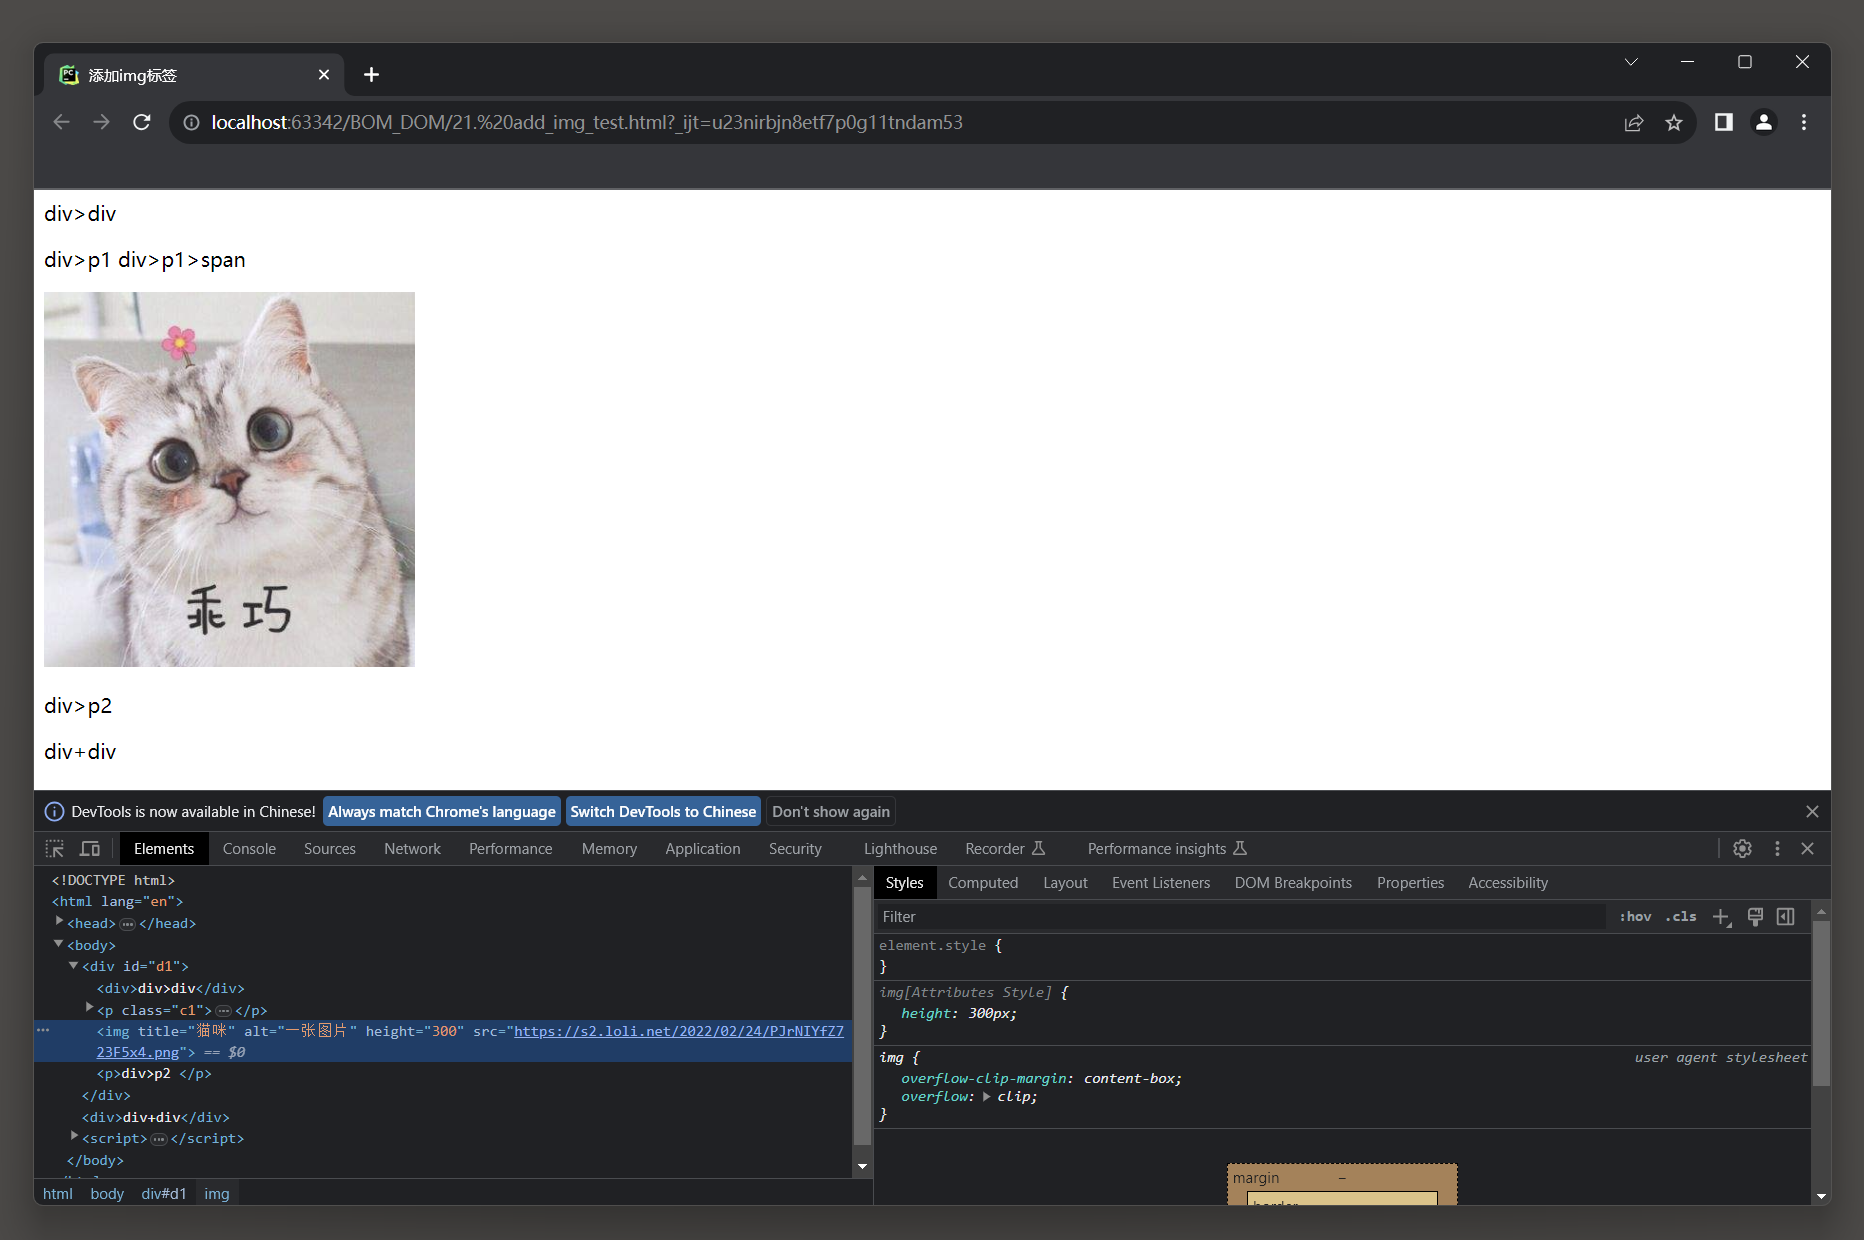Click the DOM tree scrollbar down arrow
This screenshot has height=1240, width=1864.
(862, 1167)
